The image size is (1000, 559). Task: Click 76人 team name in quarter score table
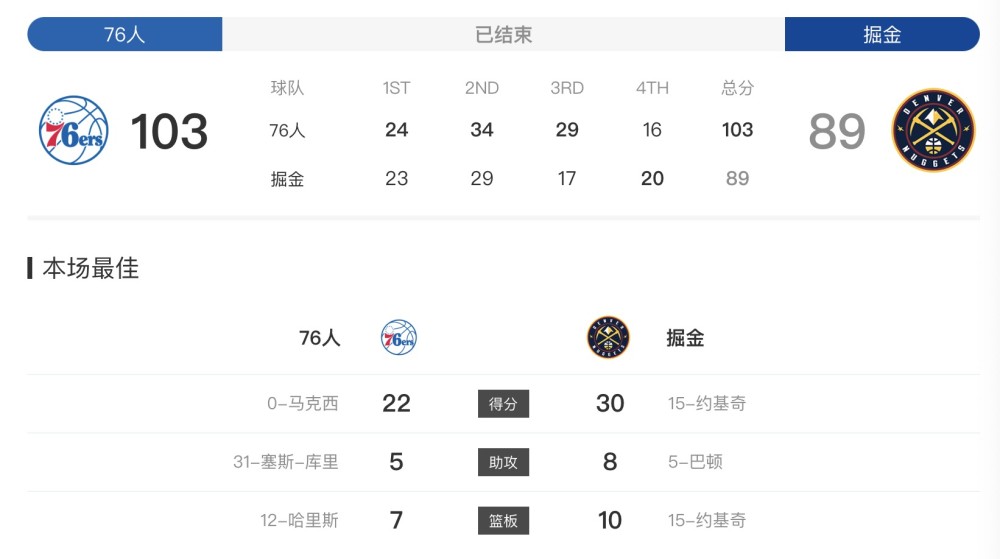click(x=287, y=130)
